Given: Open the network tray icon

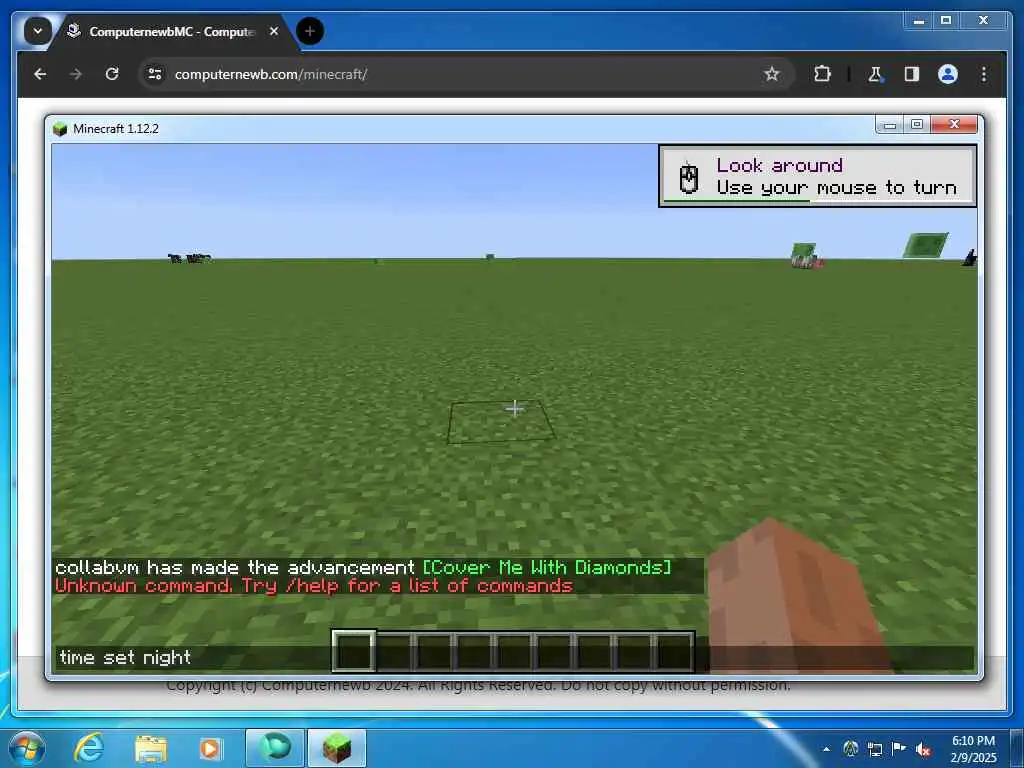Looking at the screenshot, I should [875, 749].
